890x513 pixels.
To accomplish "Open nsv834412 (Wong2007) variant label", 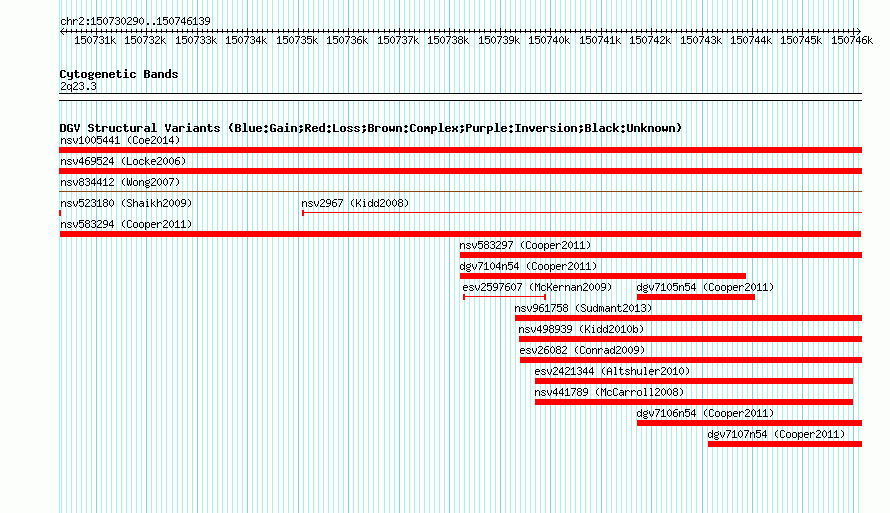I will tap(120, 182).
